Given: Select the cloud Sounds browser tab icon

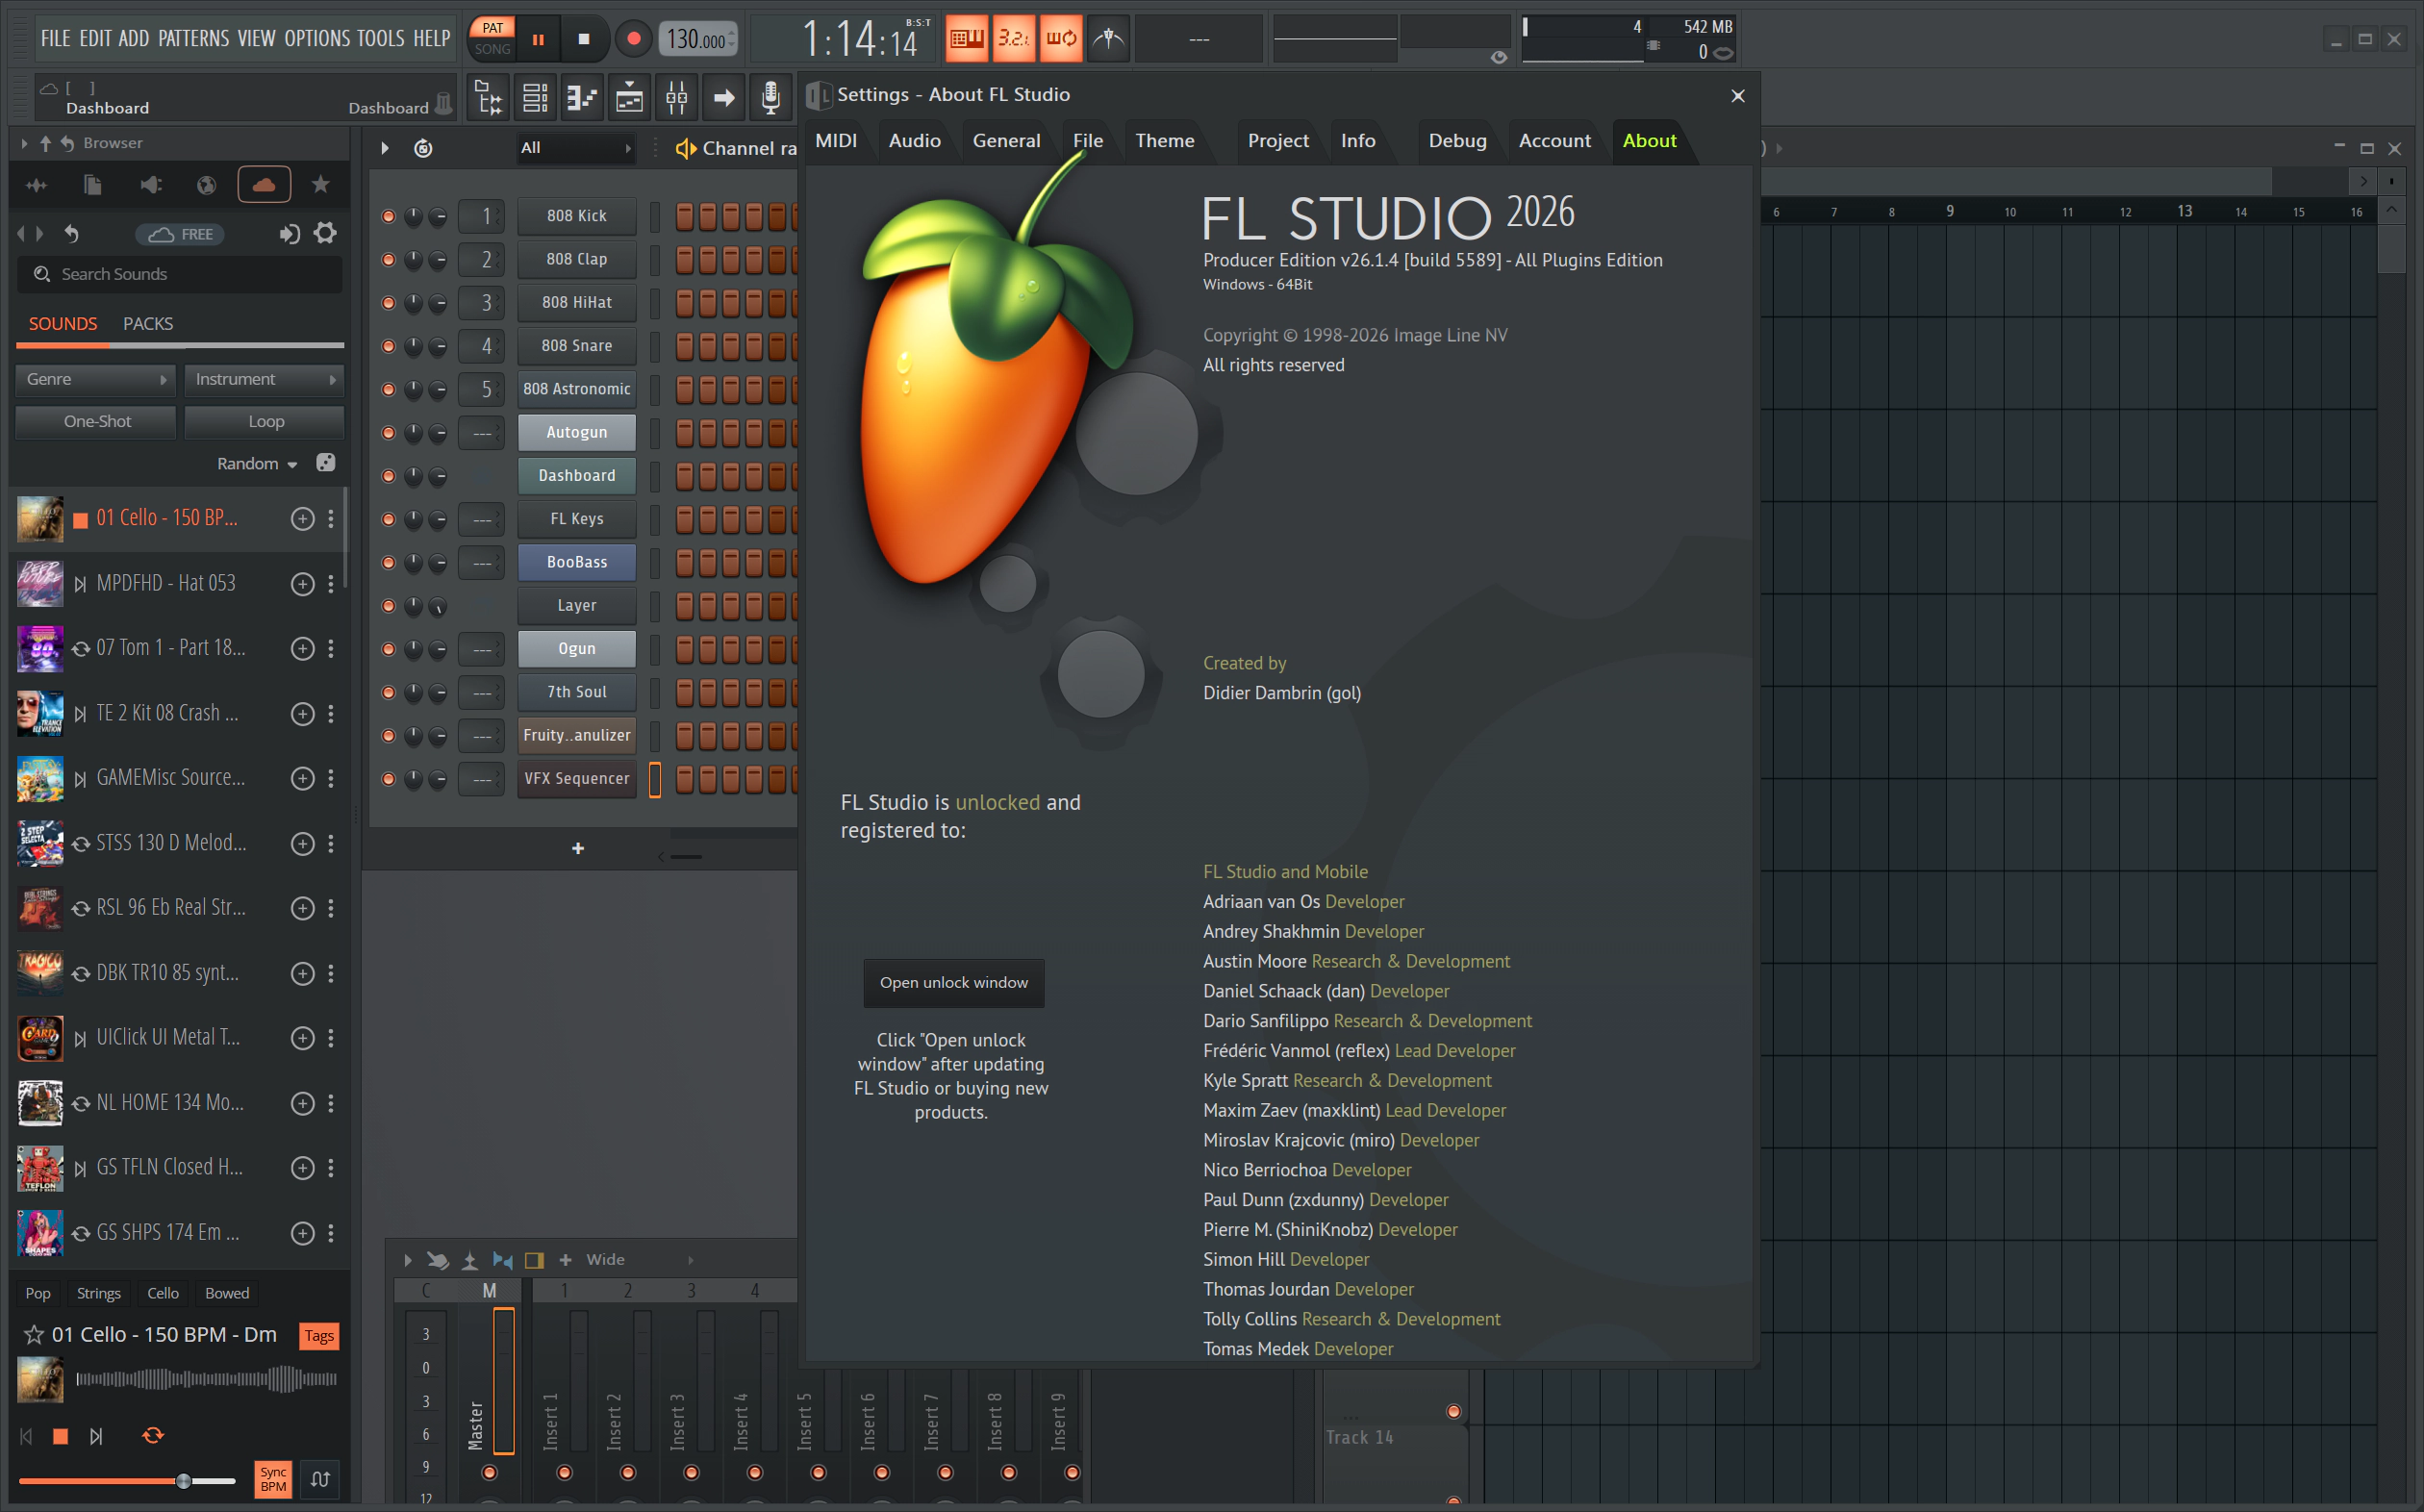Looking at the screenshot, I should tap(264, 185).
